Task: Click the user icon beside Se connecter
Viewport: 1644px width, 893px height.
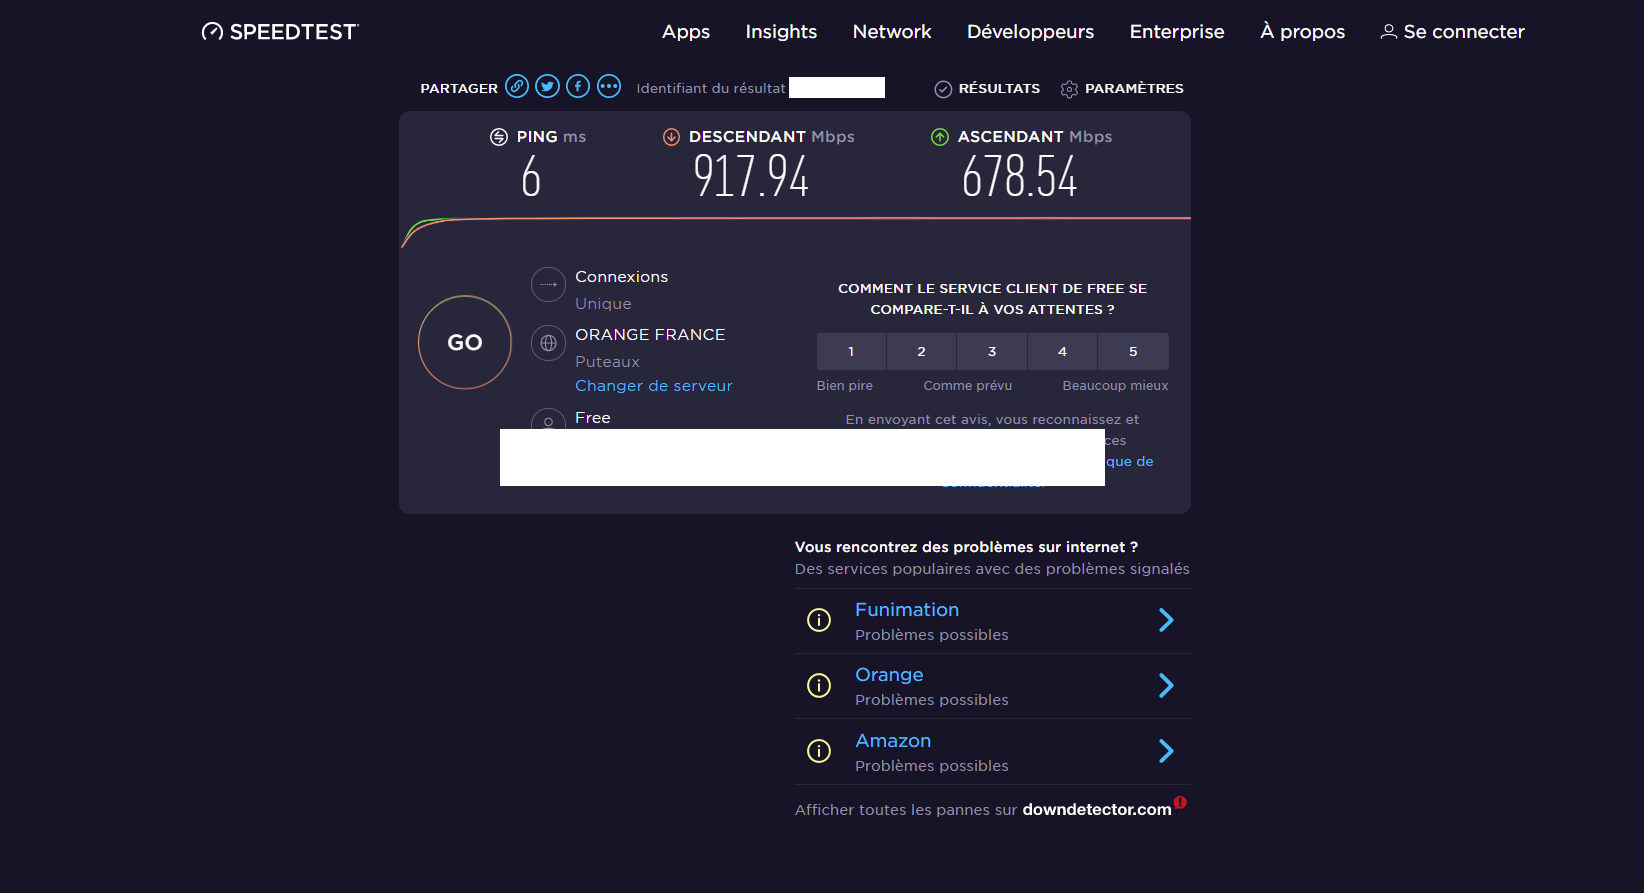Action: tap(1389, 32)
